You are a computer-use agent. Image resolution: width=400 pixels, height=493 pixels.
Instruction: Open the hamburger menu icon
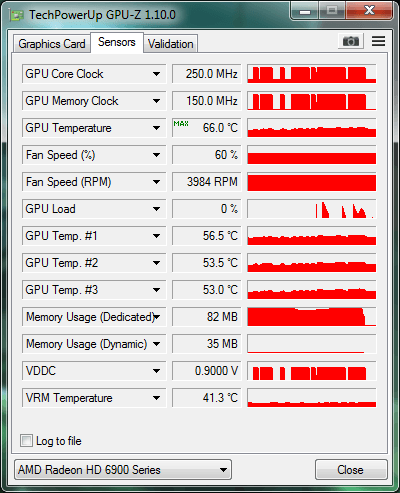tap(378, 41)
